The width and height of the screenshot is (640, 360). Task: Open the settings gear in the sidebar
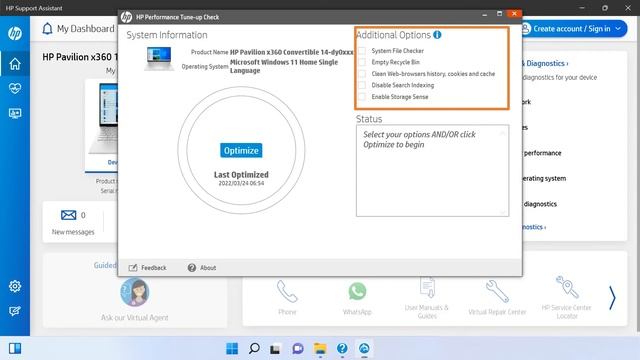tap(15, 286)
